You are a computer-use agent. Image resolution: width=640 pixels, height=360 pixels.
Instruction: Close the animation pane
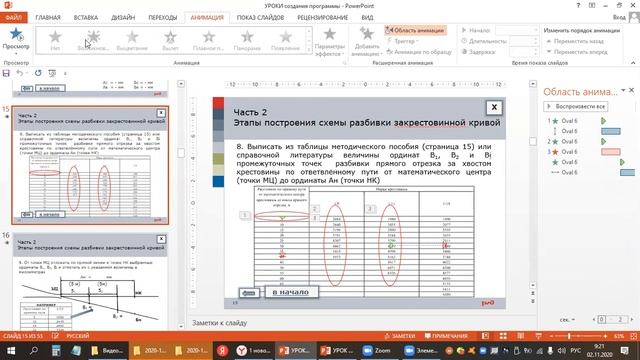[631, 90]
